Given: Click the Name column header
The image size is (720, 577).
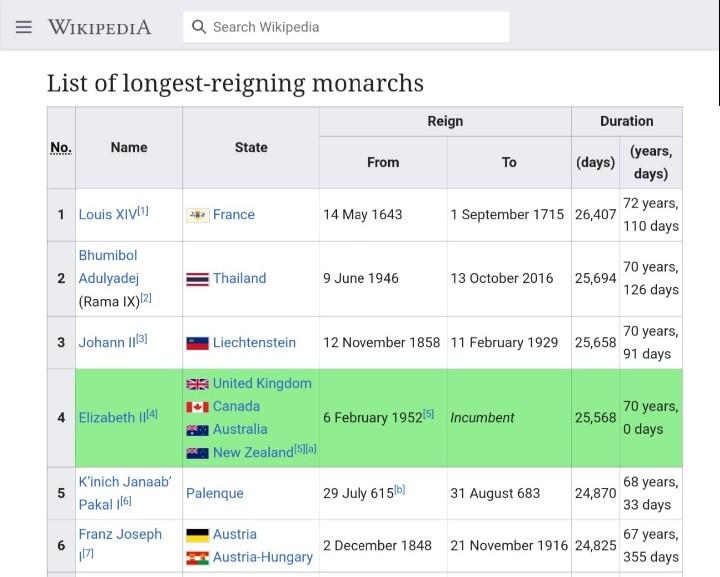Looking at the screenshot, I should 129,147.
